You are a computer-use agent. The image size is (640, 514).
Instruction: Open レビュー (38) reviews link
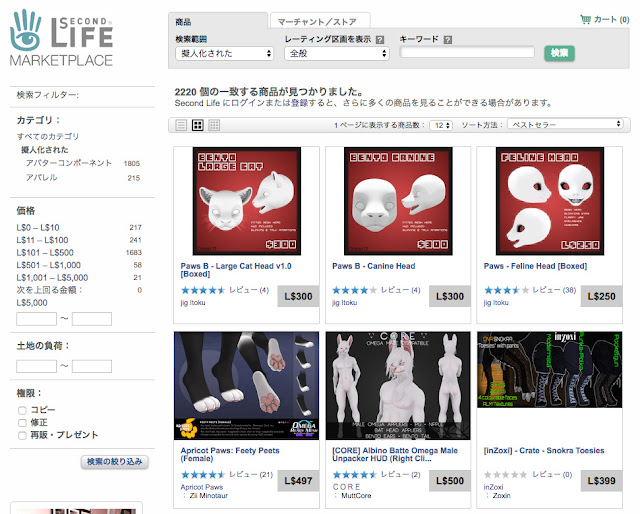(x=554, y=290)
